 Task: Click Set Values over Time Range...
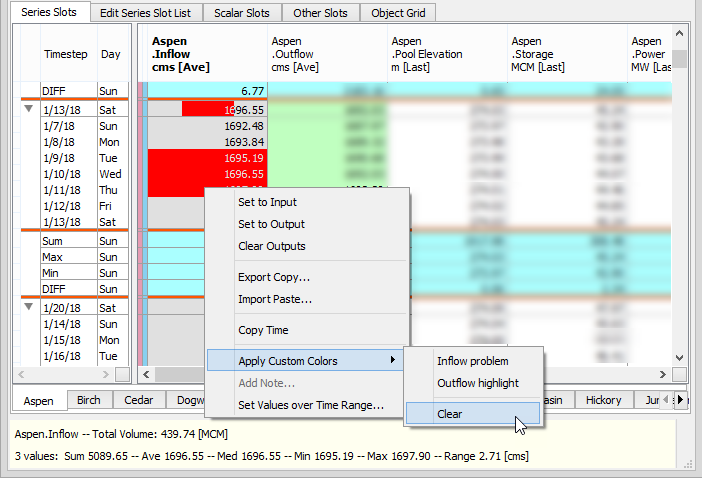311,405
